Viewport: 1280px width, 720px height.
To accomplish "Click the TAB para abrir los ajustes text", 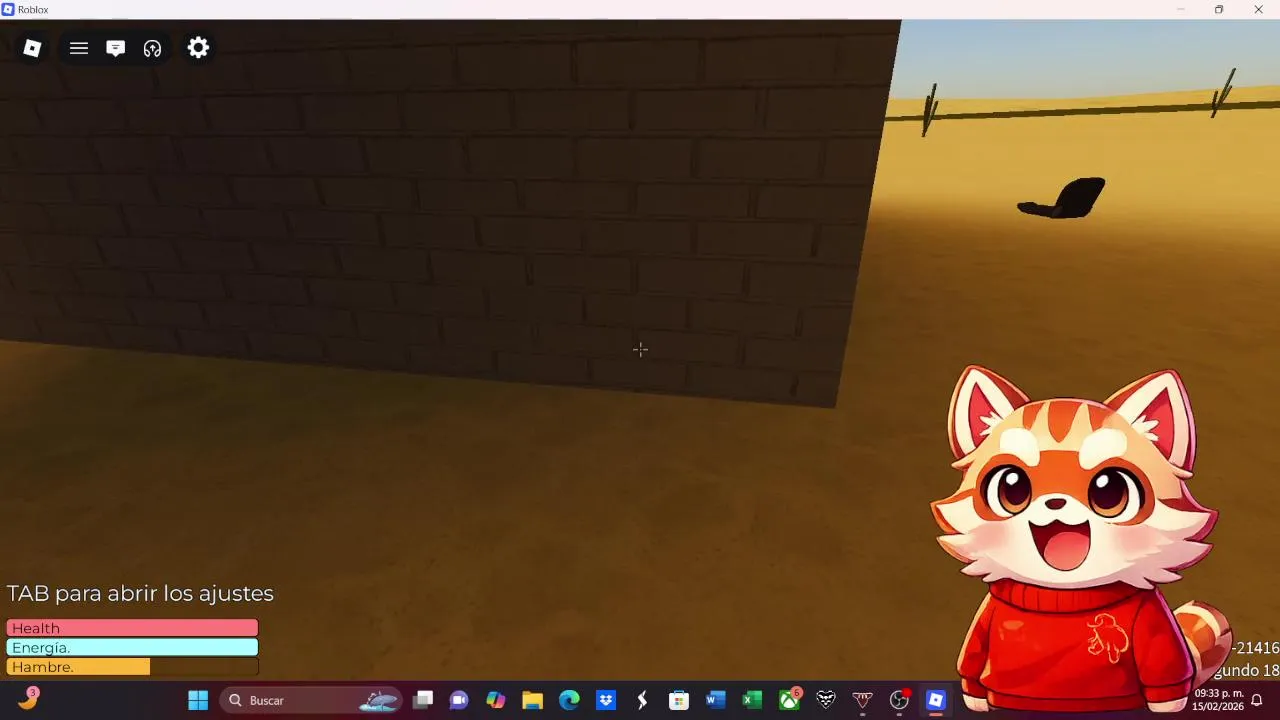I will 140,593.
